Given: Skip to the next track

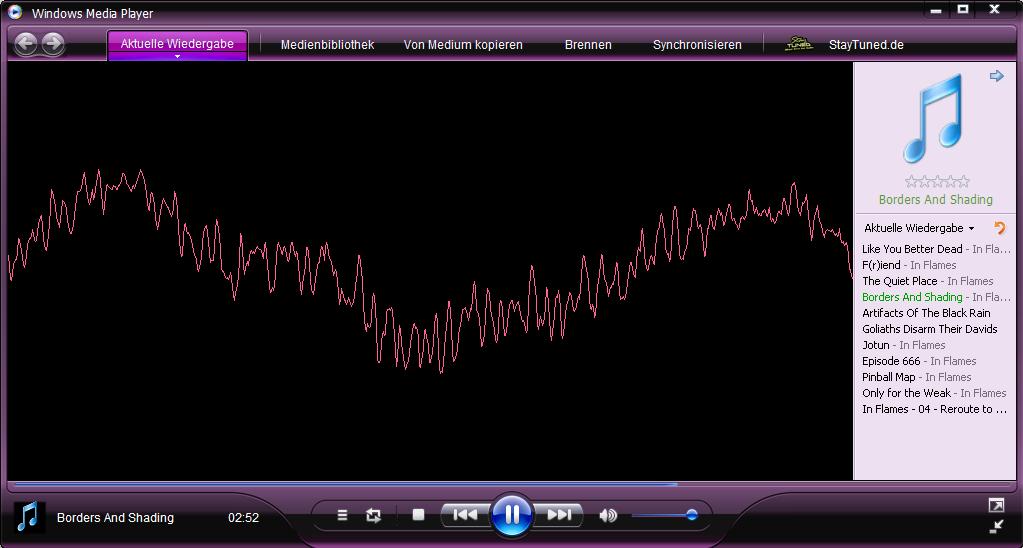Looking at the screenshot, I should click(x=558, y=515).
